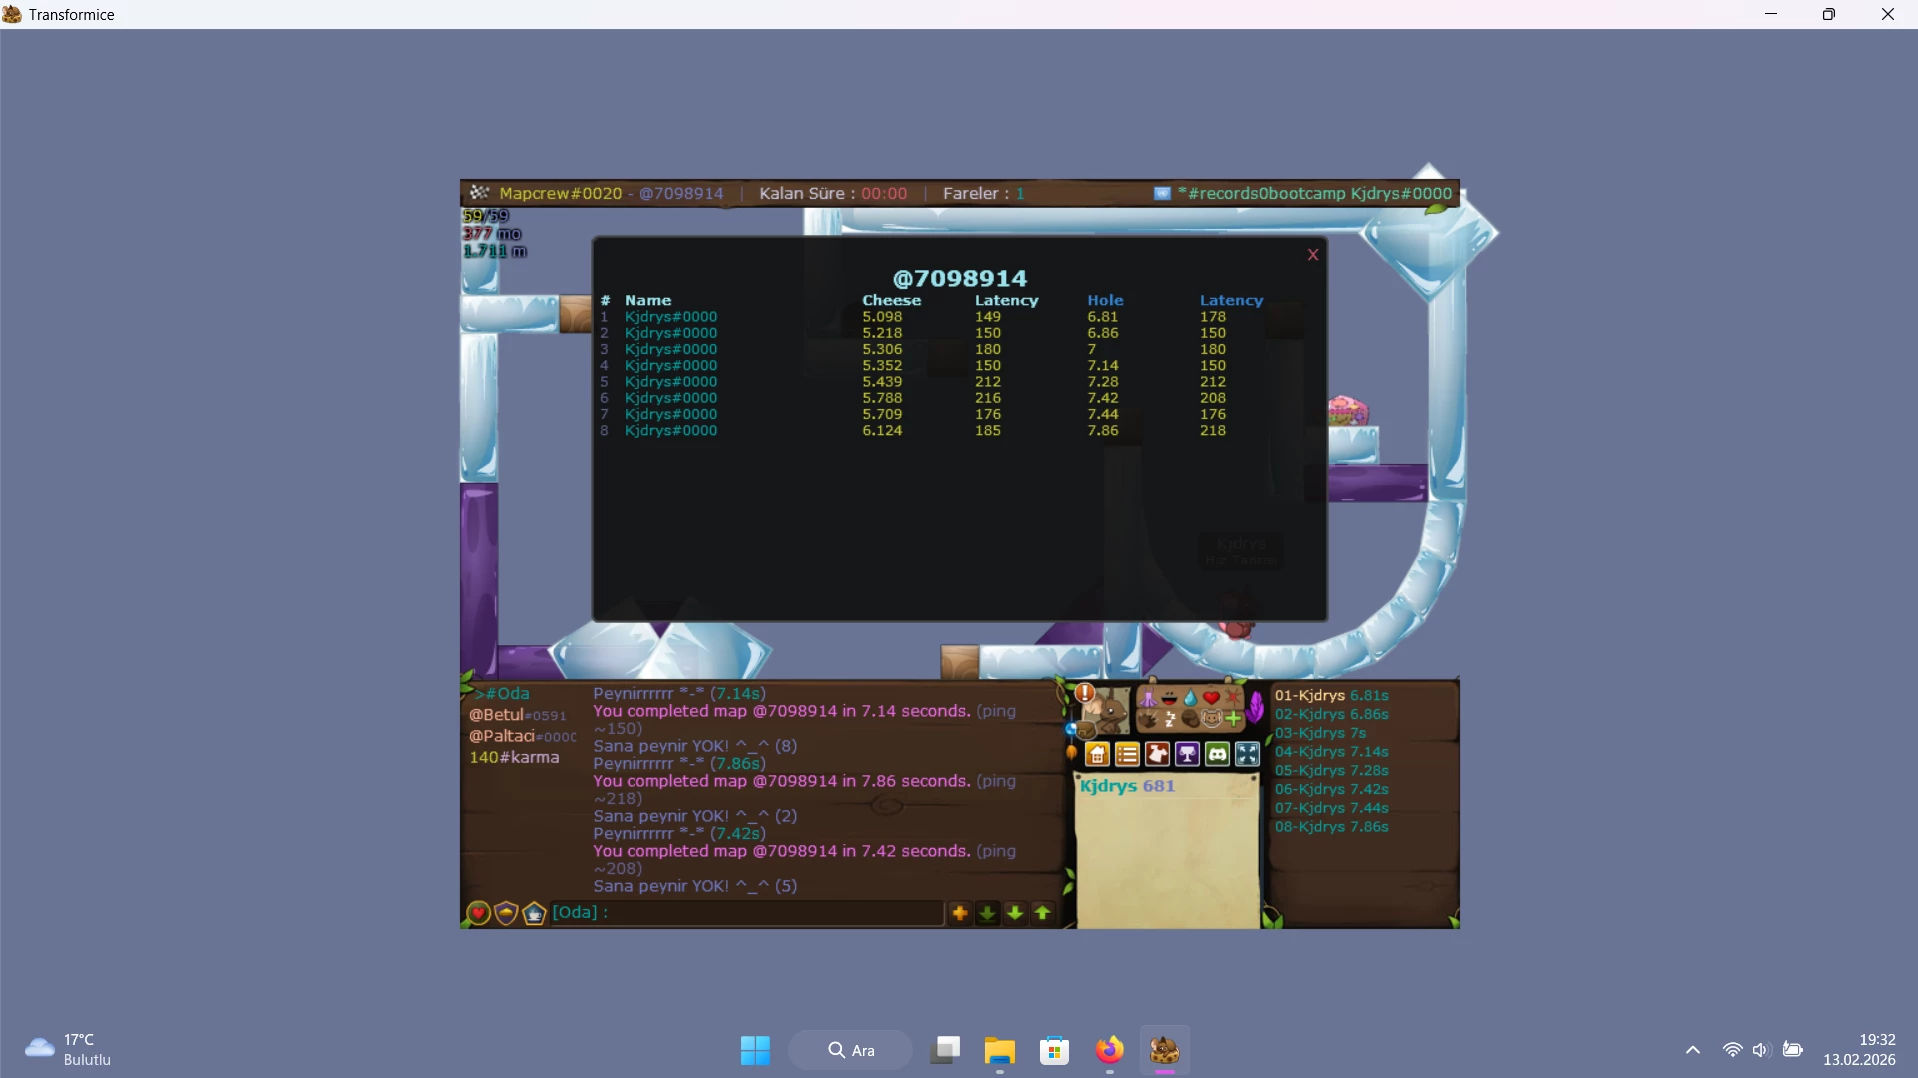Open the green Discord button
The width and height of the screenshot is (1918, 1078).
1217,754
